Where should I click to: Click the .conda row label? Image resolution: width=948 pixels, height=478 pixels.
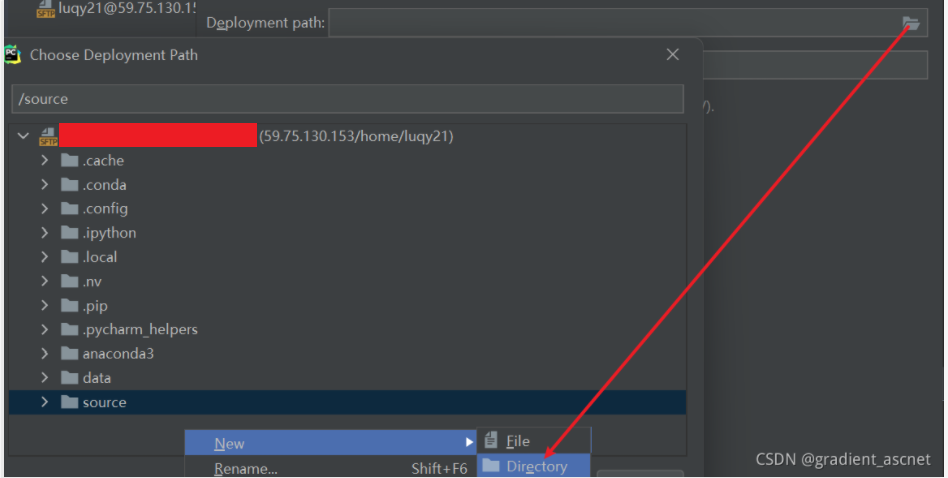point(105,184)
